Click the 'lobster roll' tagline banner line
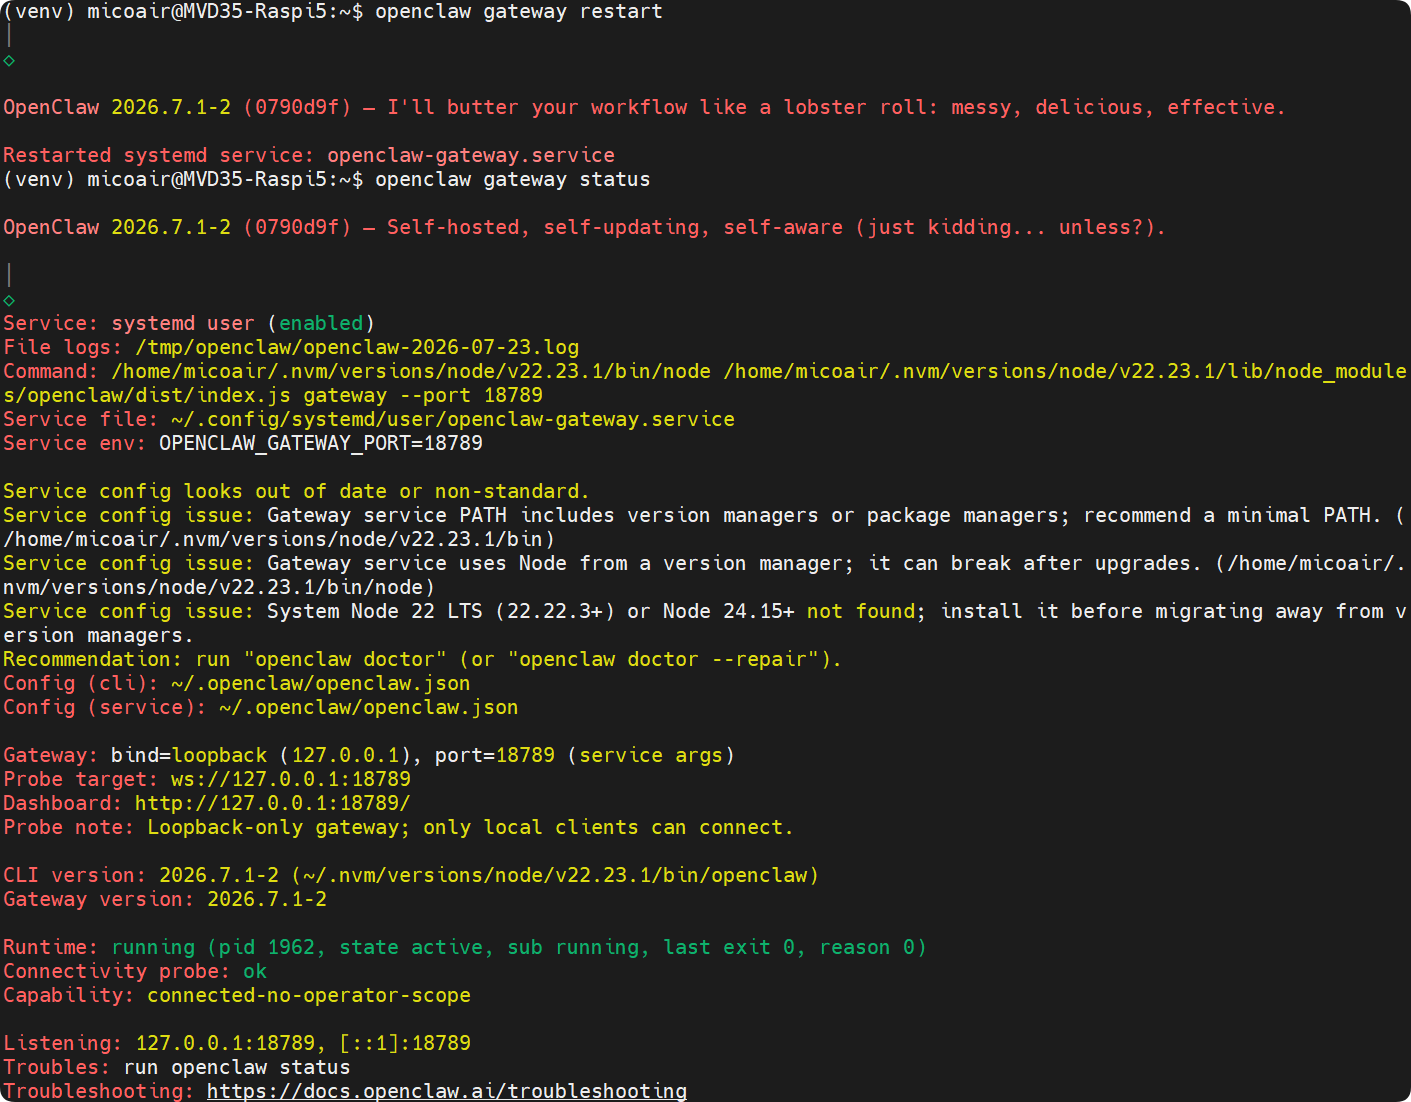This screenshot has width=1411, height=1102. pyautogui.click(x=644, y=107)
